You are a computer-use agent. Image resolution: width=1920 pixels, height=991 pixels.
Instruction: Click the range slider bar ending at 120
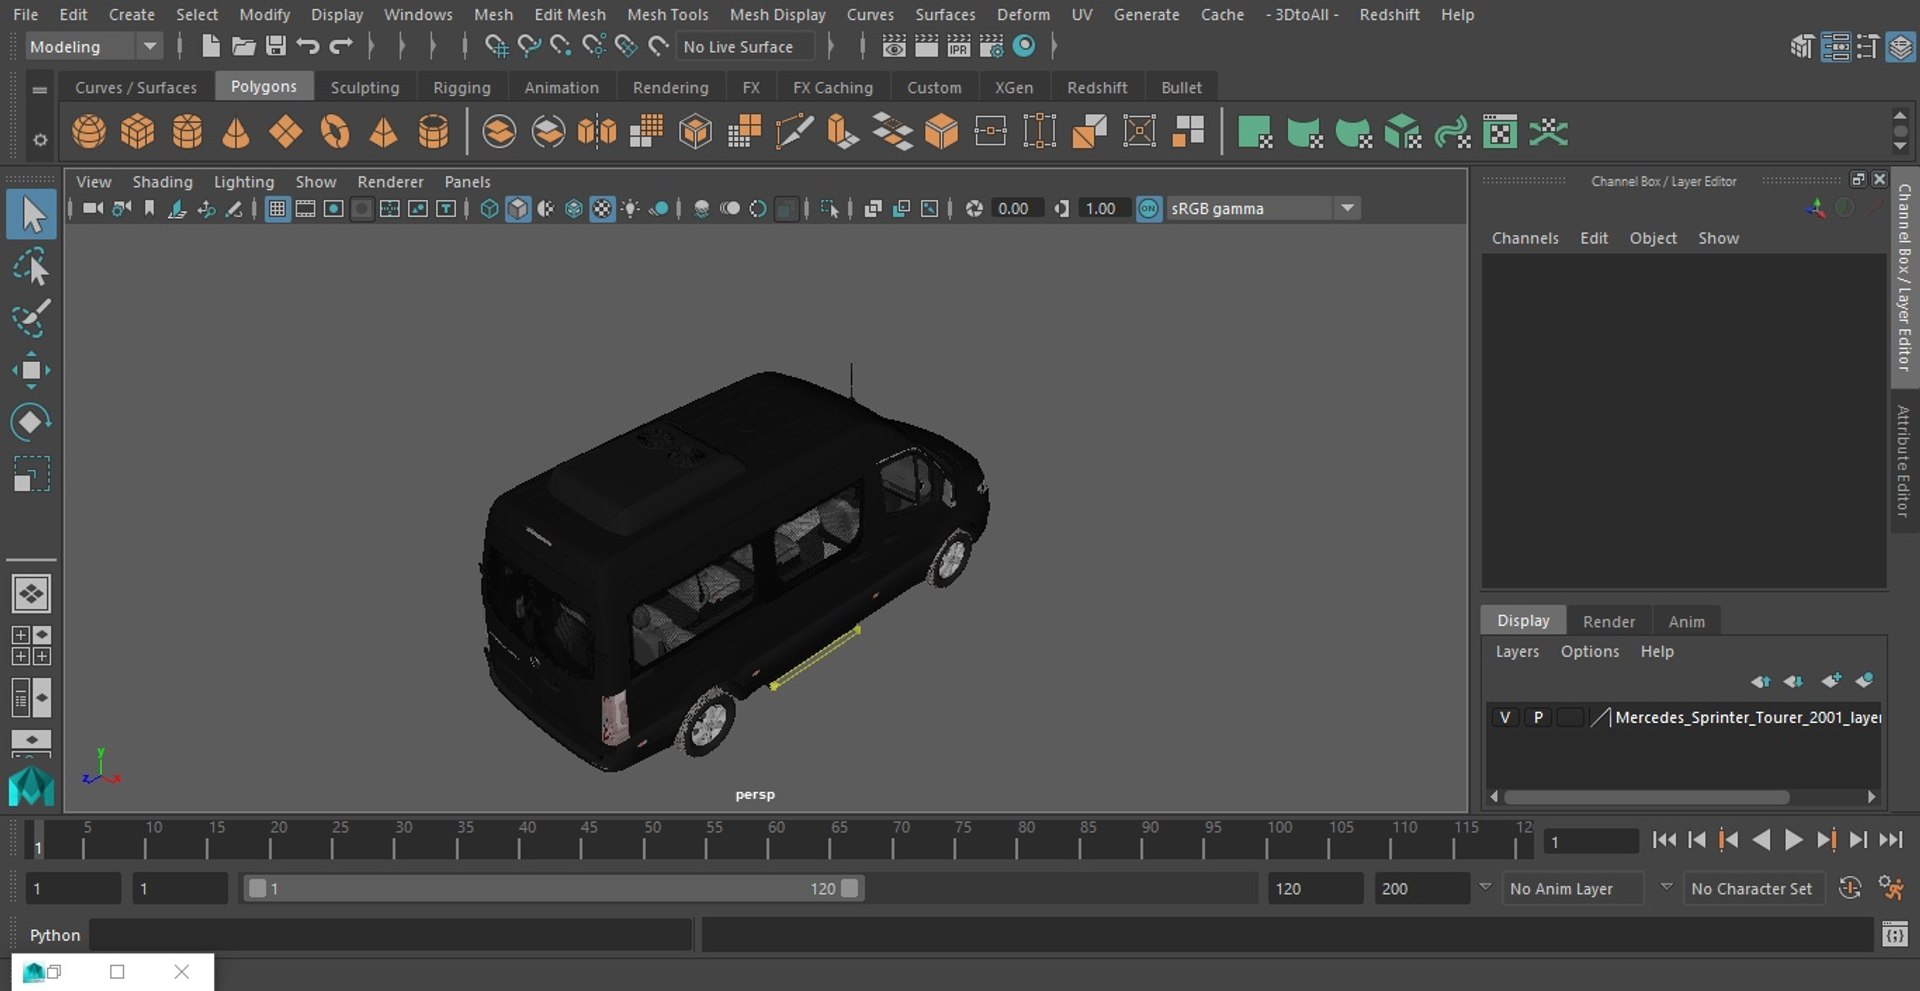click(x=553, y=888)
